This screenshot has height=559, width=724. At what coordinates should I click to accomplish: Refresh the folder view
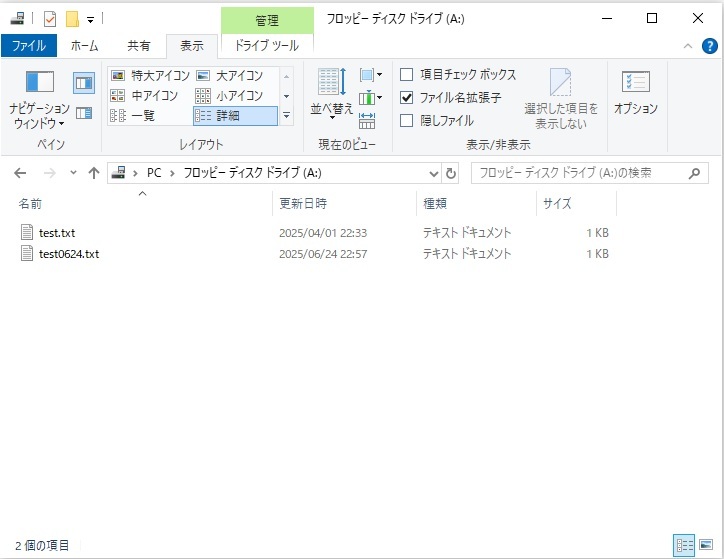tap(451, 174)
